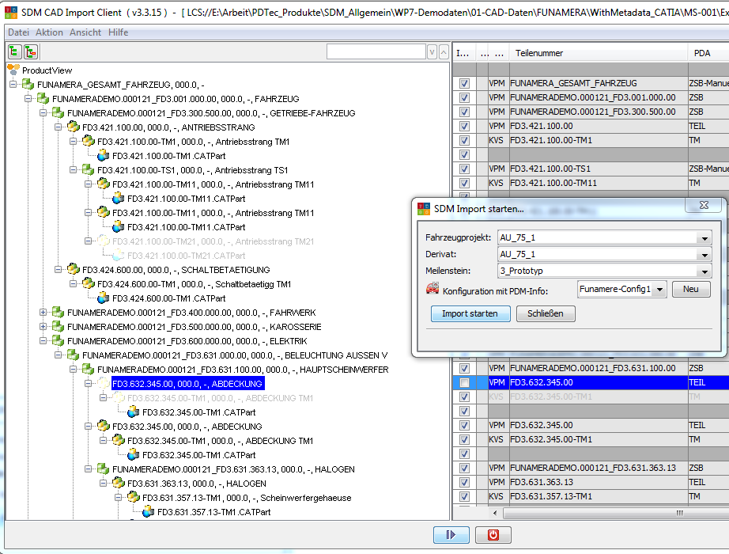
Task: Click FAHRWERK assembly icon
Action: (58, 312)
